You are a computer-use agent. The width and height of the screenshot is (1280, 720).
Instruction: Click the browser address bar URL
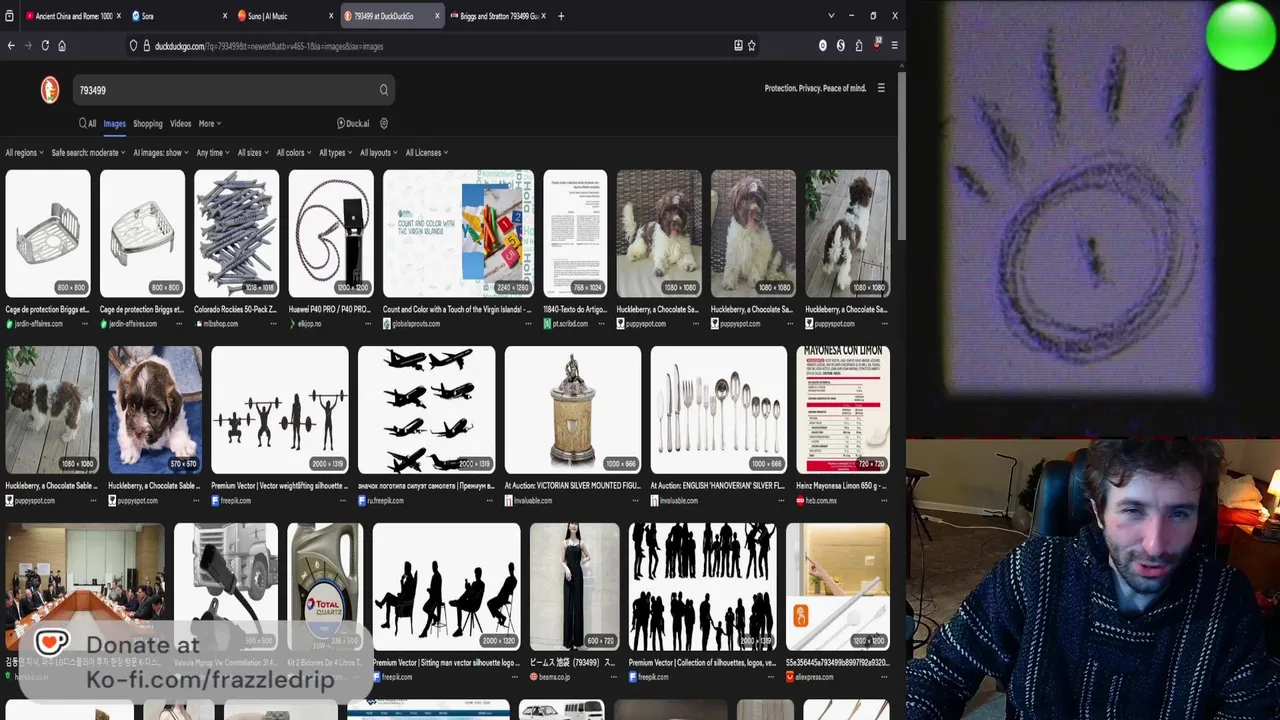coord(269,46)
